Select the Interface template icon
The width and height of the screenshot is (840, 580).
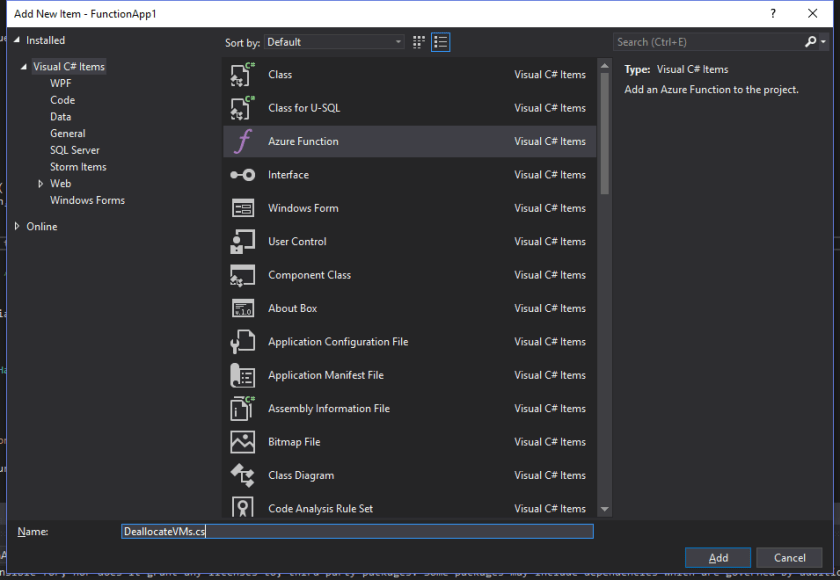click(x=243, y=175)
